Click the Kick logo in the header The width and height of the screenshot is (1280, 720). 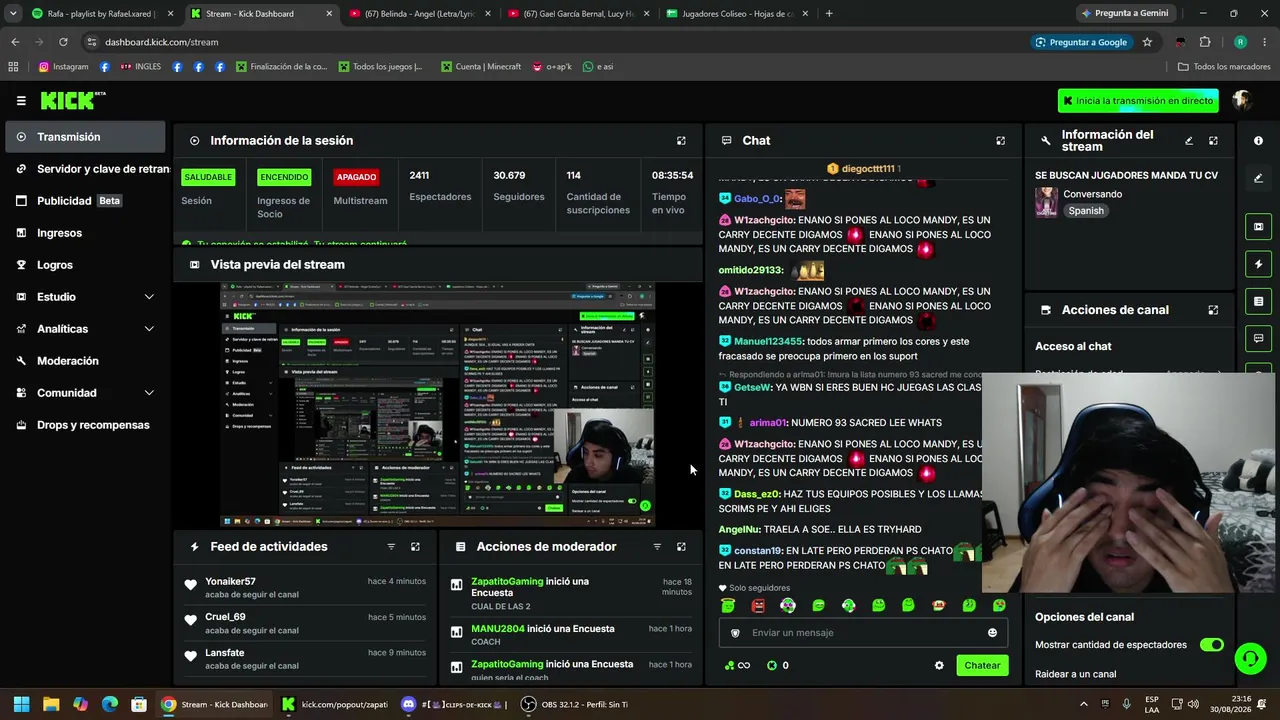pos(72,100)
